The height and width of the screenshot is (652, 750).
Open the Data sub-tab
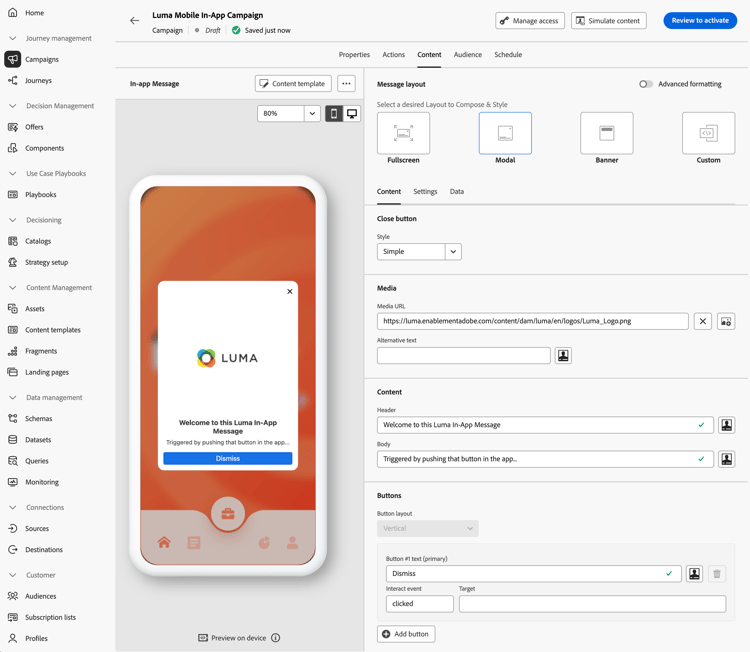point(456,191)
